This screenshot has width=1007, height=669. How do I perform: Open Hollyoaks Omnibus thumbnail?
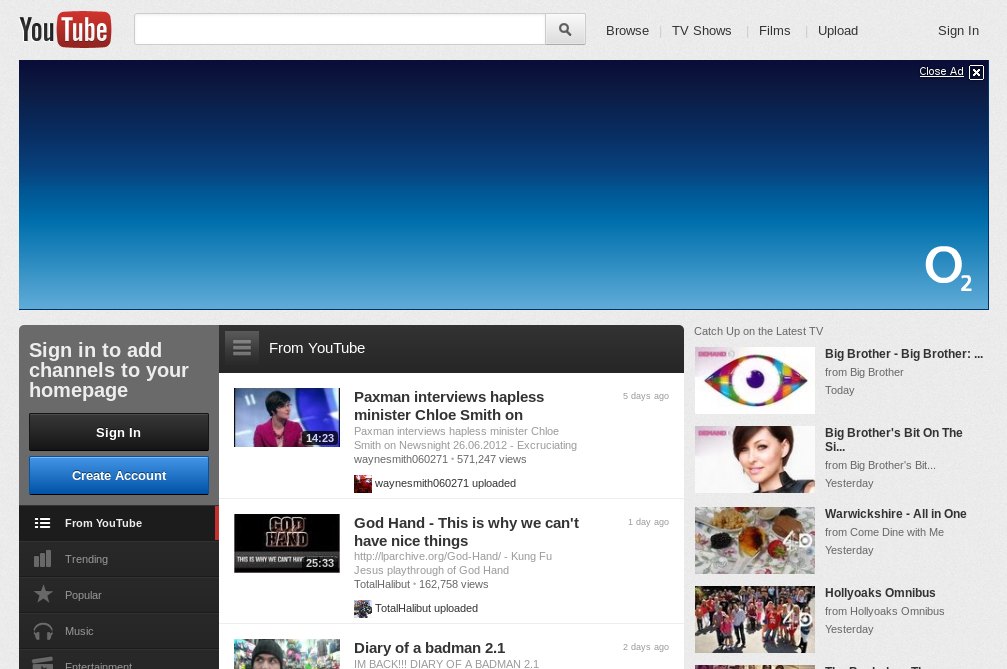755,619
